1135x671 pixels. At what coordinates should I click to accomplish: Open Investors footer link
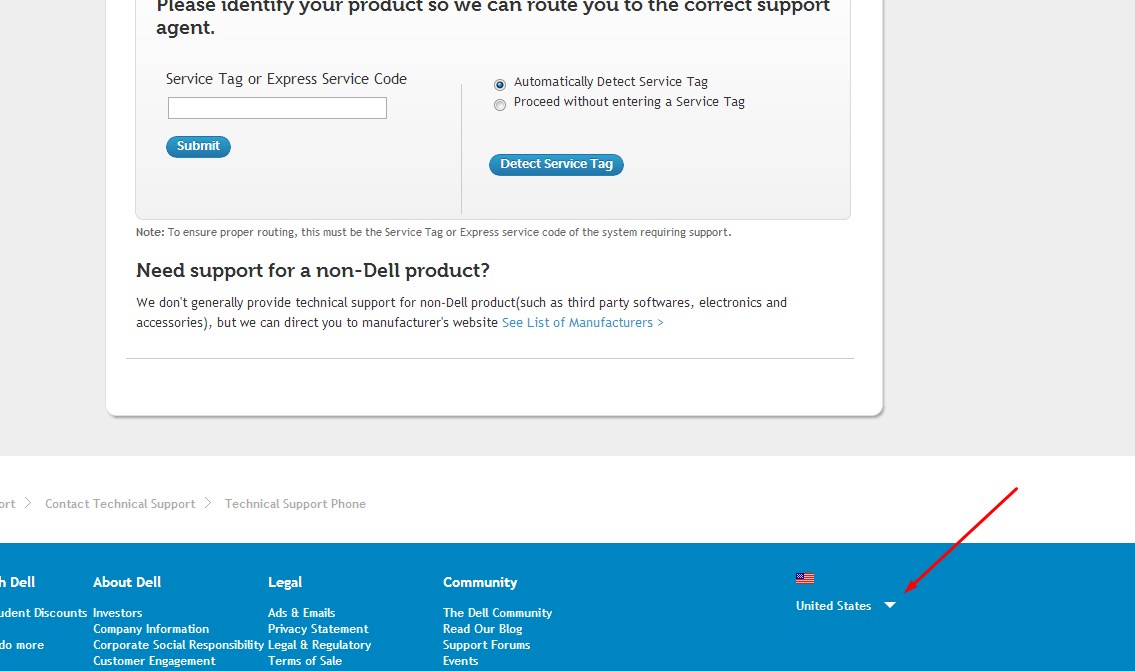click(117, 613)
